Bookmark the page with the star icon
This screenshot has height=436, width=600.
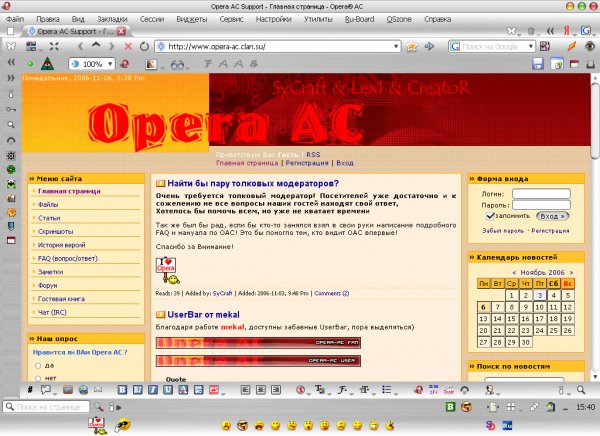click(412, 47)
